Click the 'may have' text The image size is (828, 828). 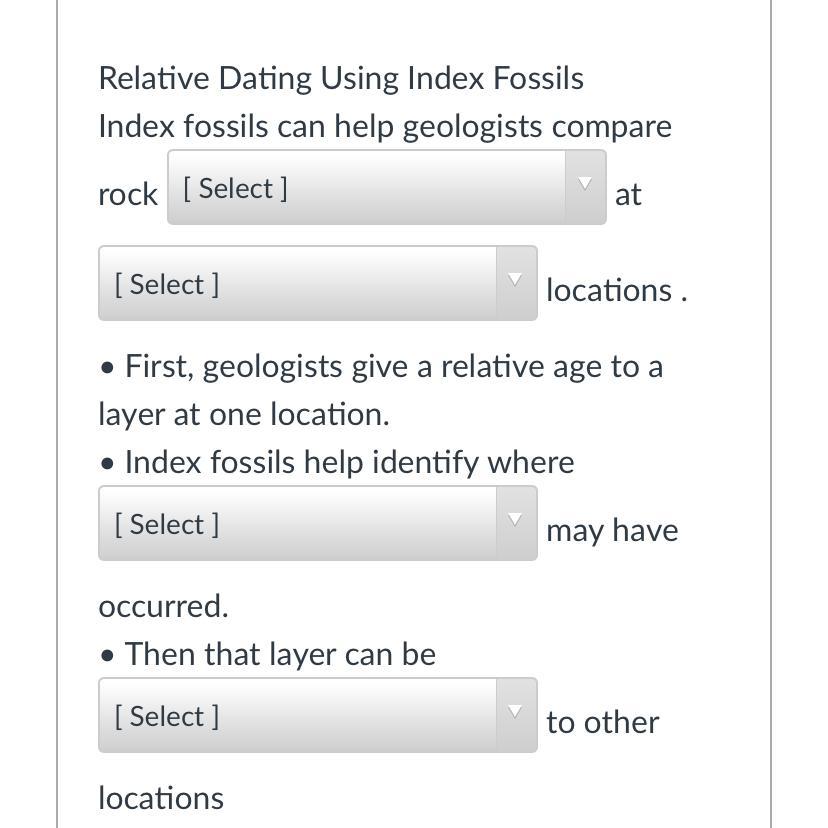point(612,530)
